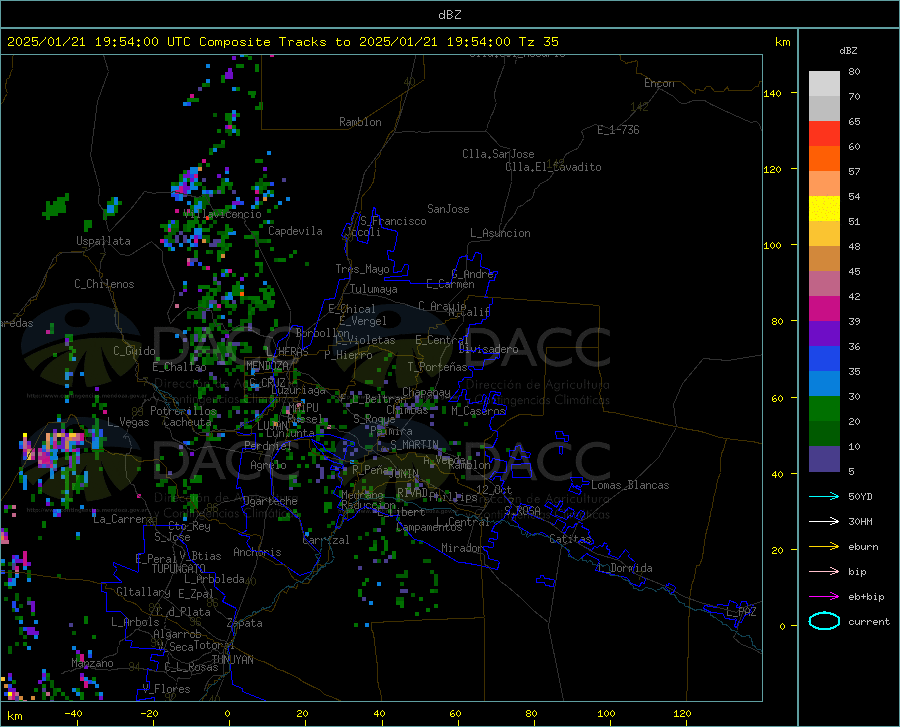Select the pink bip arrow in legend
This screenshot has height=727, width=900.
point(824,572)
